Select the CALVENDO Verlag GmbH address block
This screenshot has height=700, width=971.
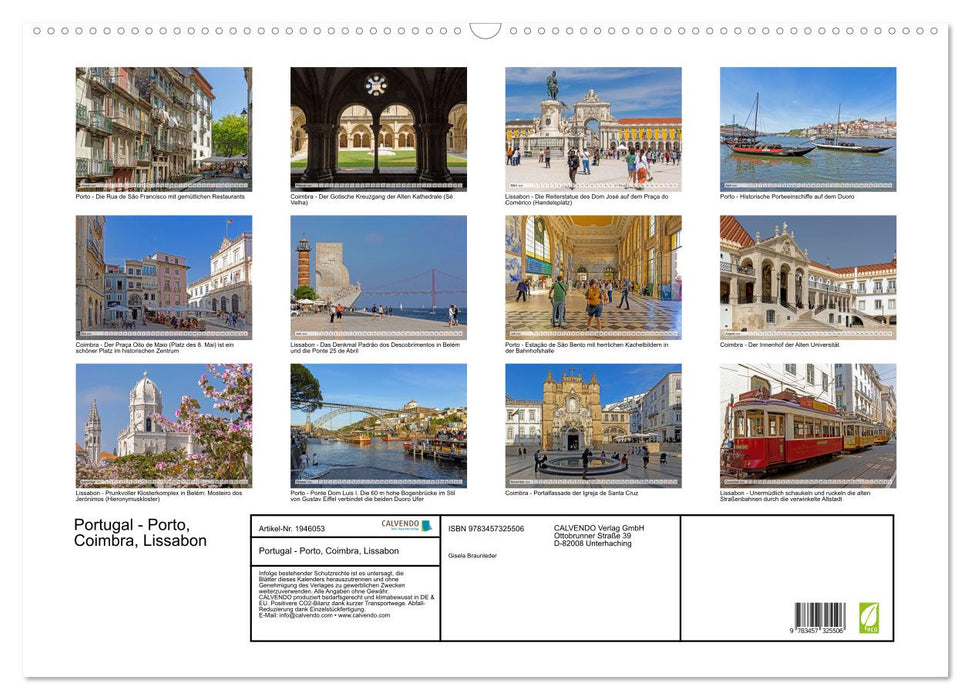click(x=598, y=537)
